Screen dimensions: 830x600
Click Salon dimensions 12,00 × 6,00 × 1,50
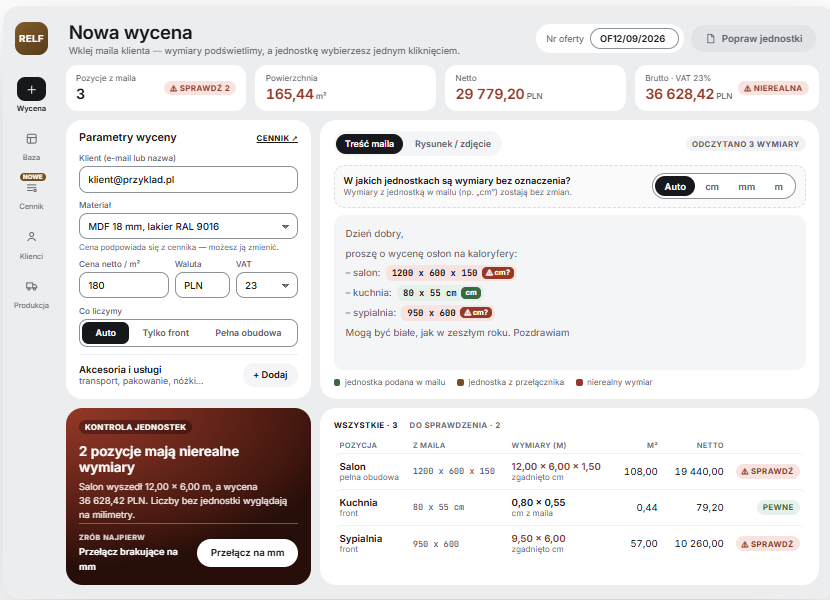click(556, 467)
